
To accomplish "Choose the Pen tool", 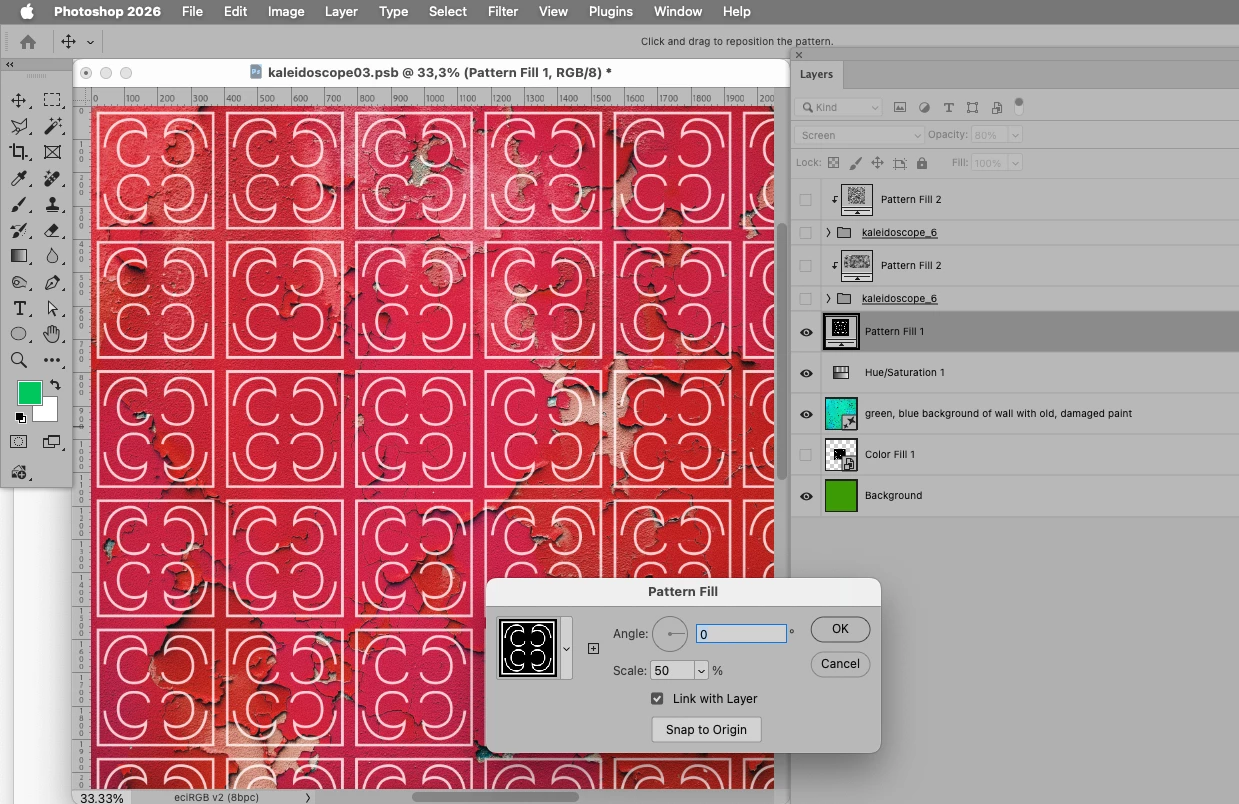I will [x=52, y=282].
